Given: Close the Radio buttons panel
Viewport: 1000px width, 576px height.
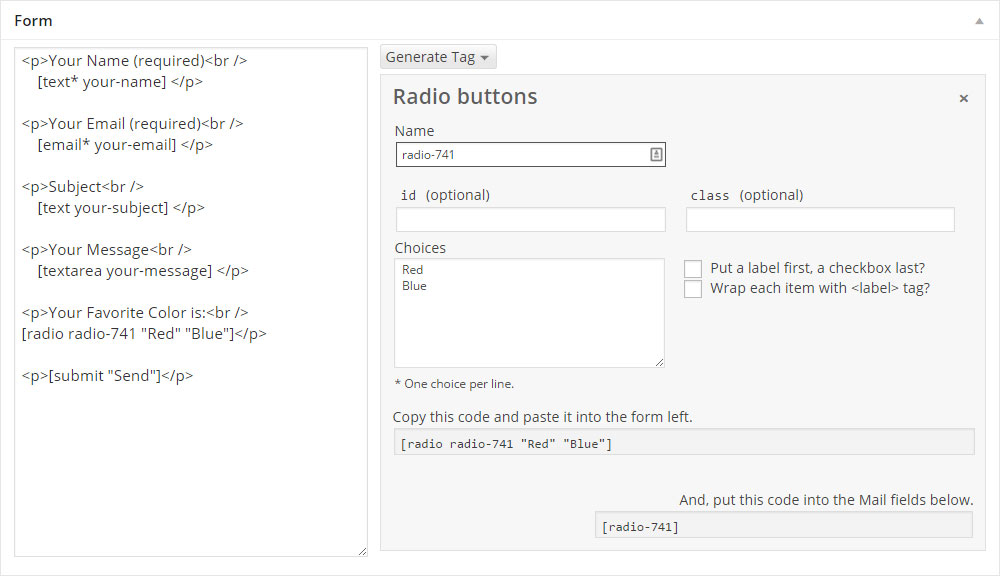Looking at the screenshot, I should pos(964,98).
